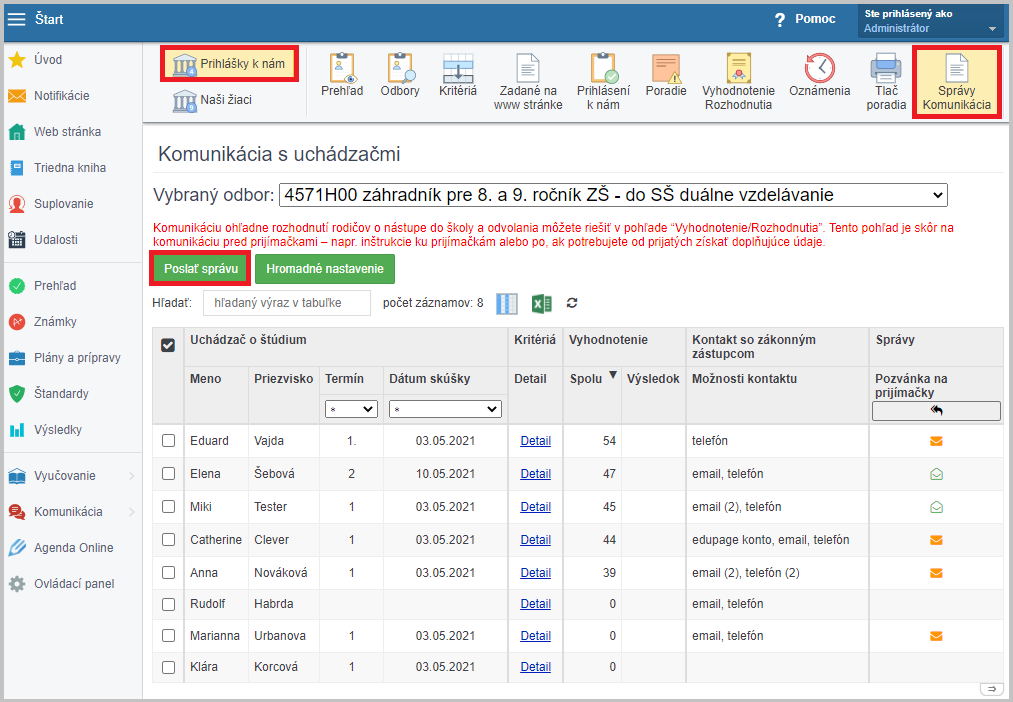Click orange envelope in Anna Nováková row
This screenshot has height=702, width=1013.
(x=936, y=573)
